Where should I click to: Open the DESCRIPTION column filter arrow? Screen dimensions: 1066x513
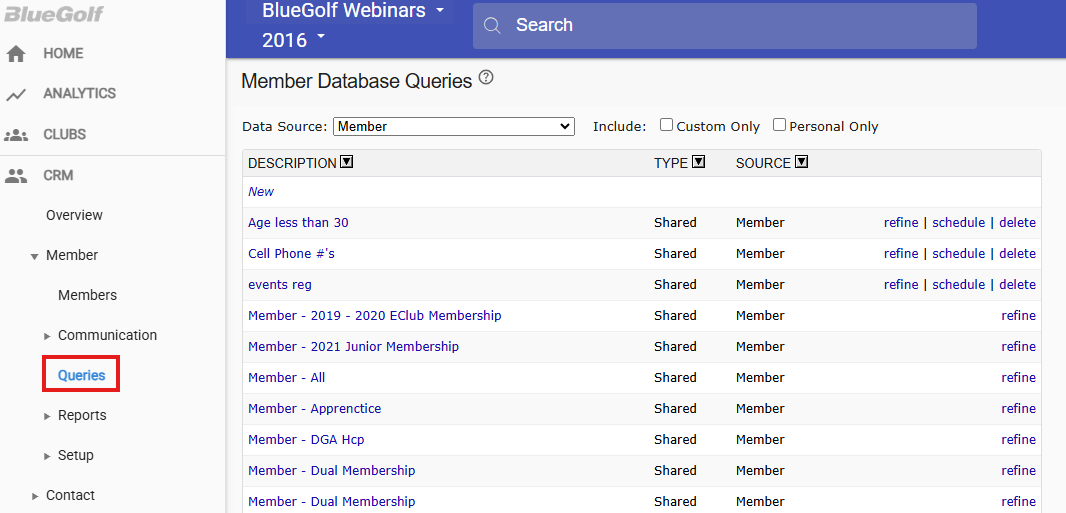coord(347,162)
